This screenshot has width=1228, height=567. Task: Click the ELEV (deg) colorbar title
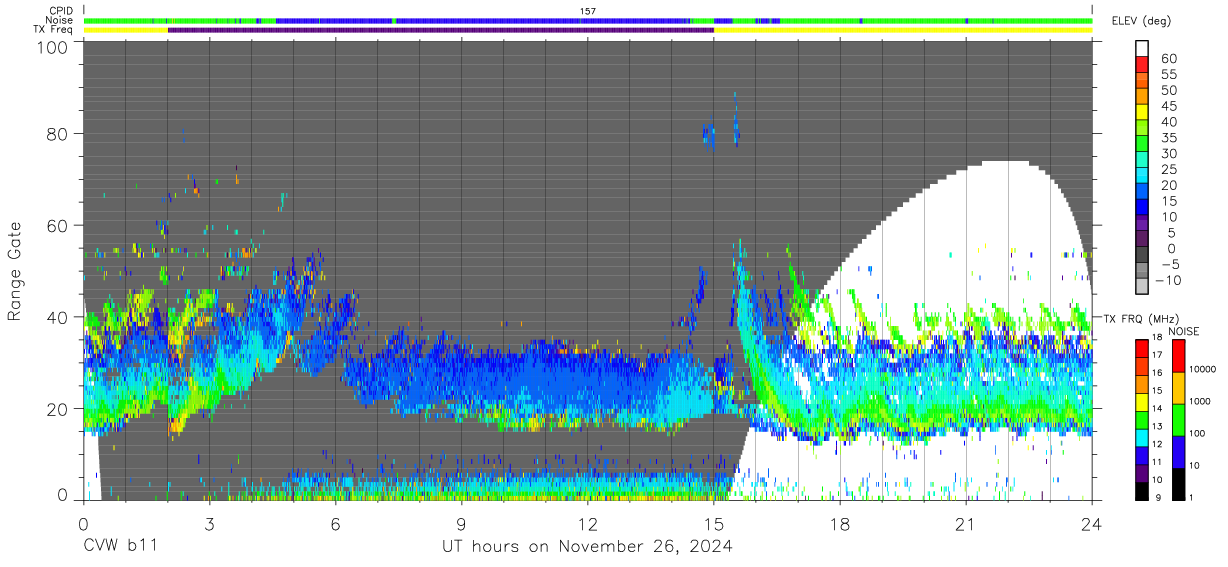click(1141, 21)
